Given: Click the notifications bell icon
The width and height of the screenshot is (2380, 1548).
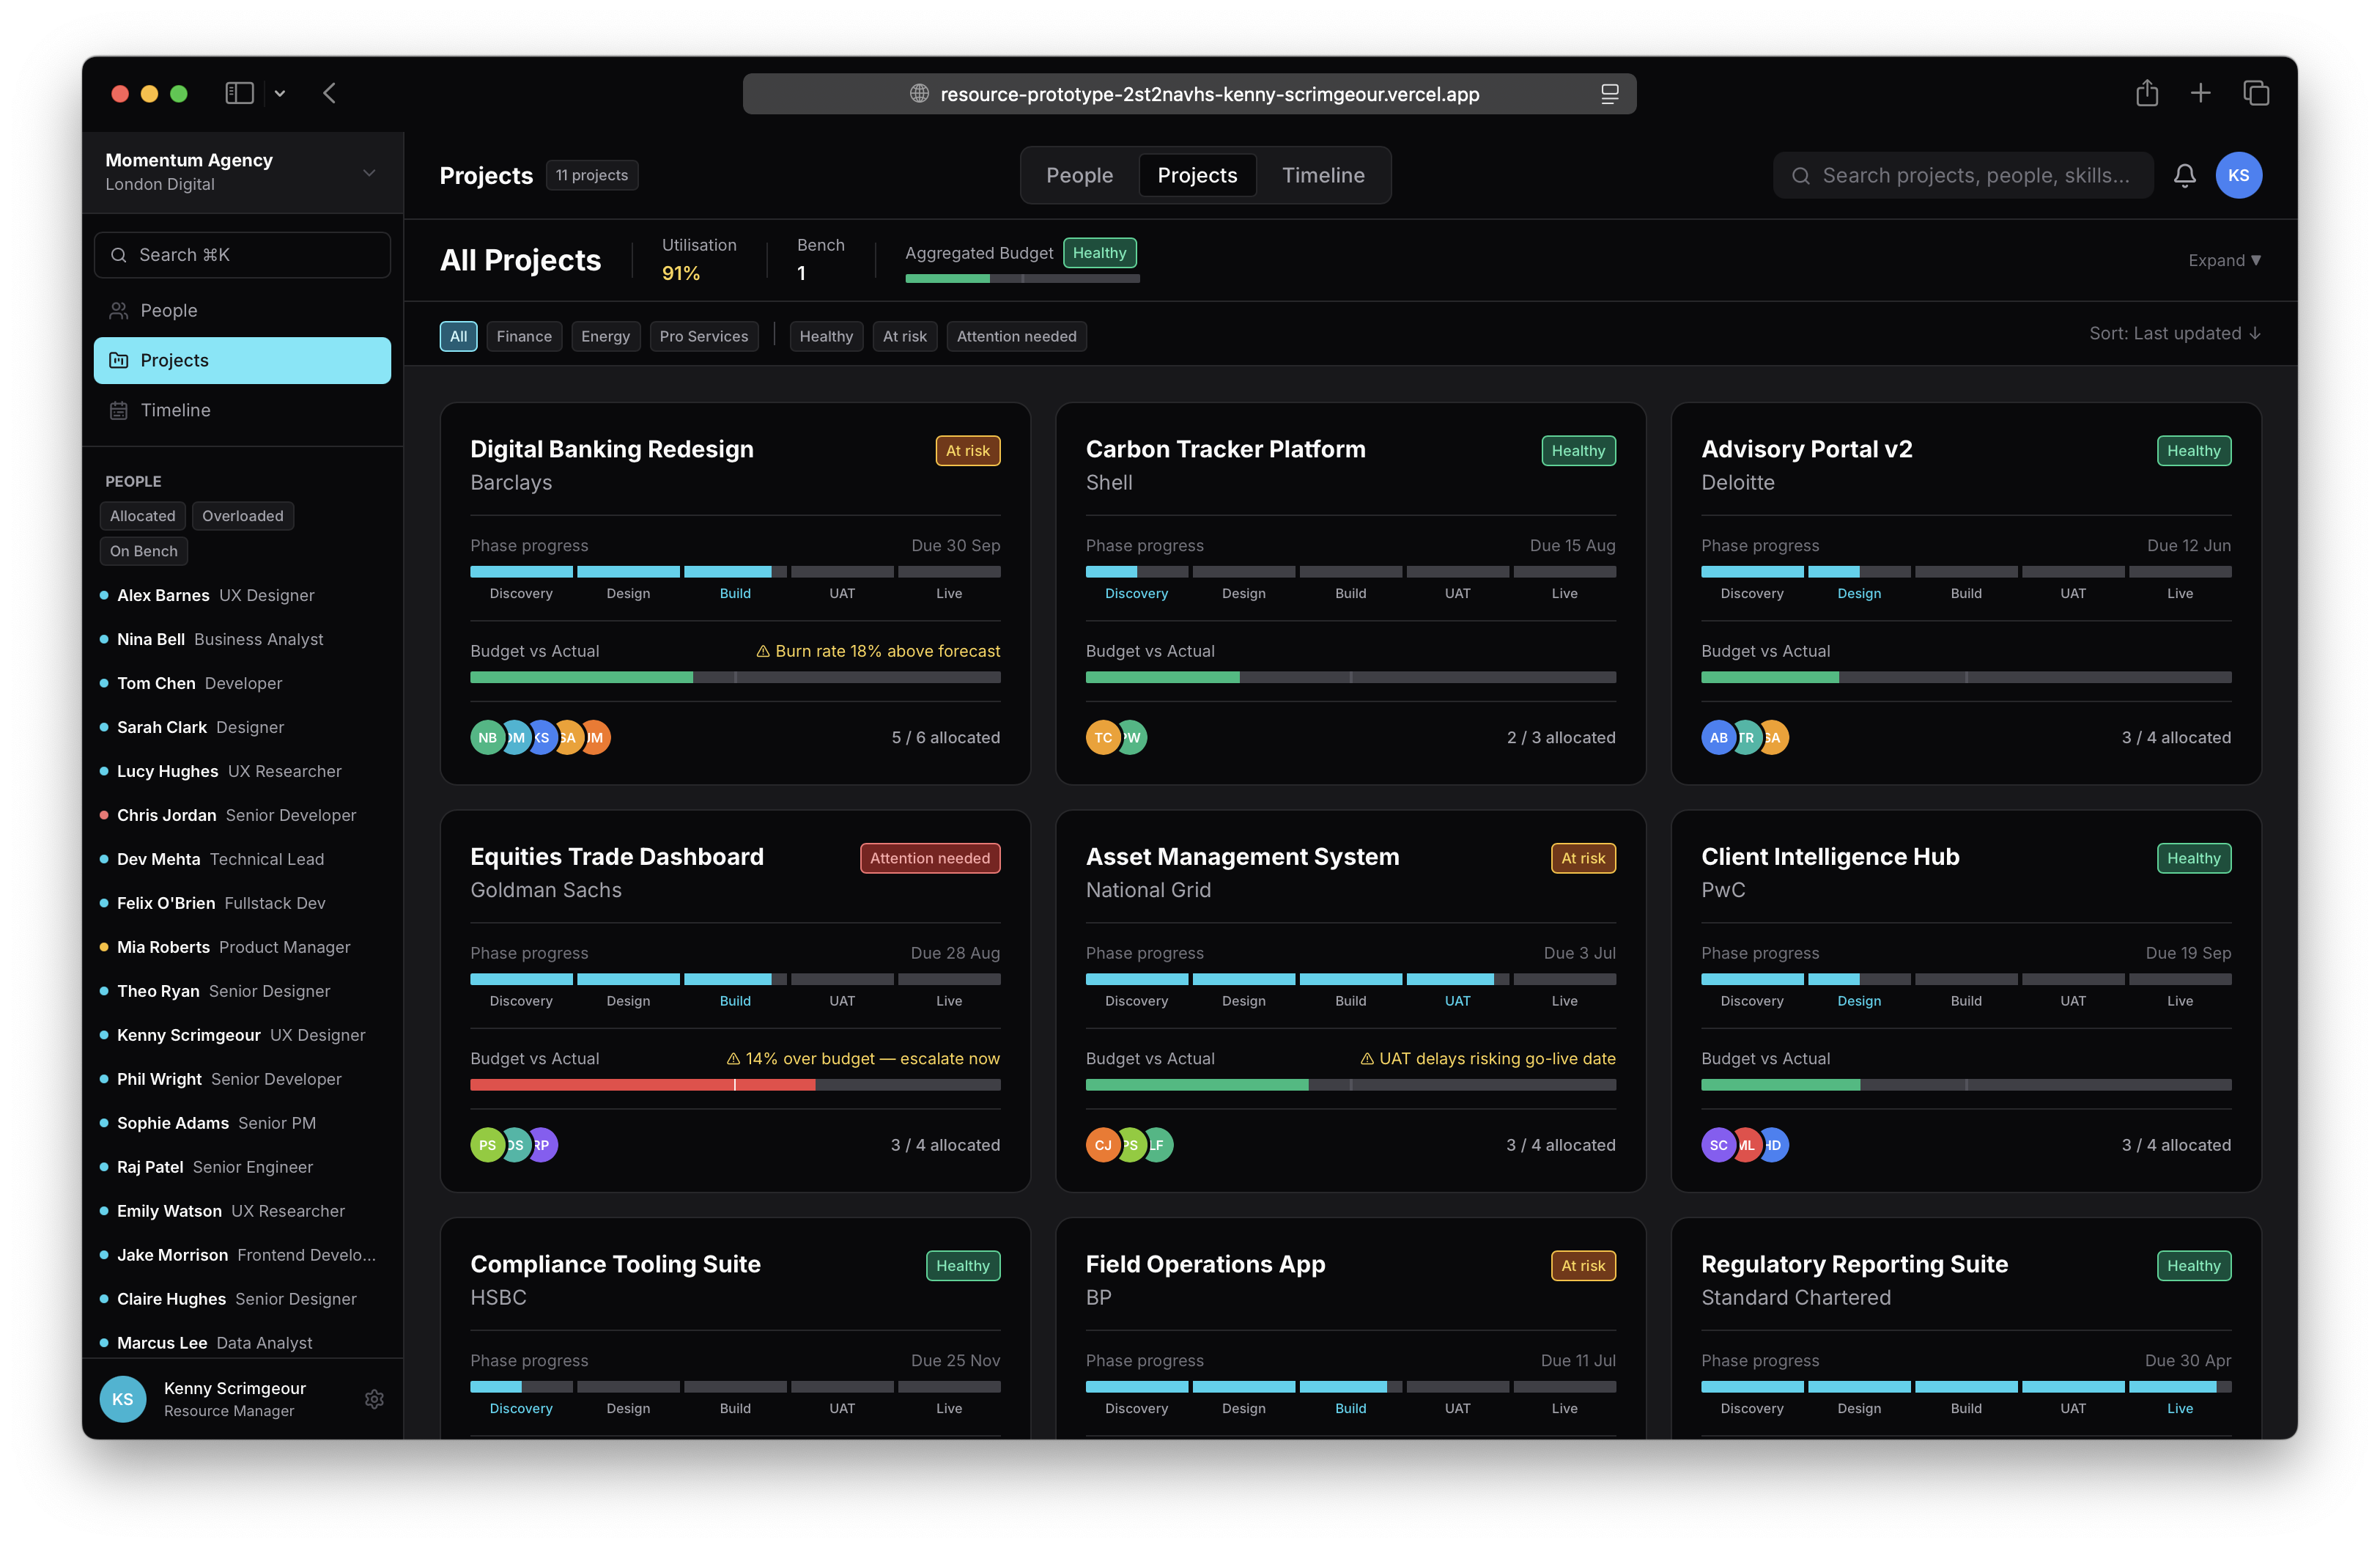Looking at the screenshot, I should pos(2184,175).
